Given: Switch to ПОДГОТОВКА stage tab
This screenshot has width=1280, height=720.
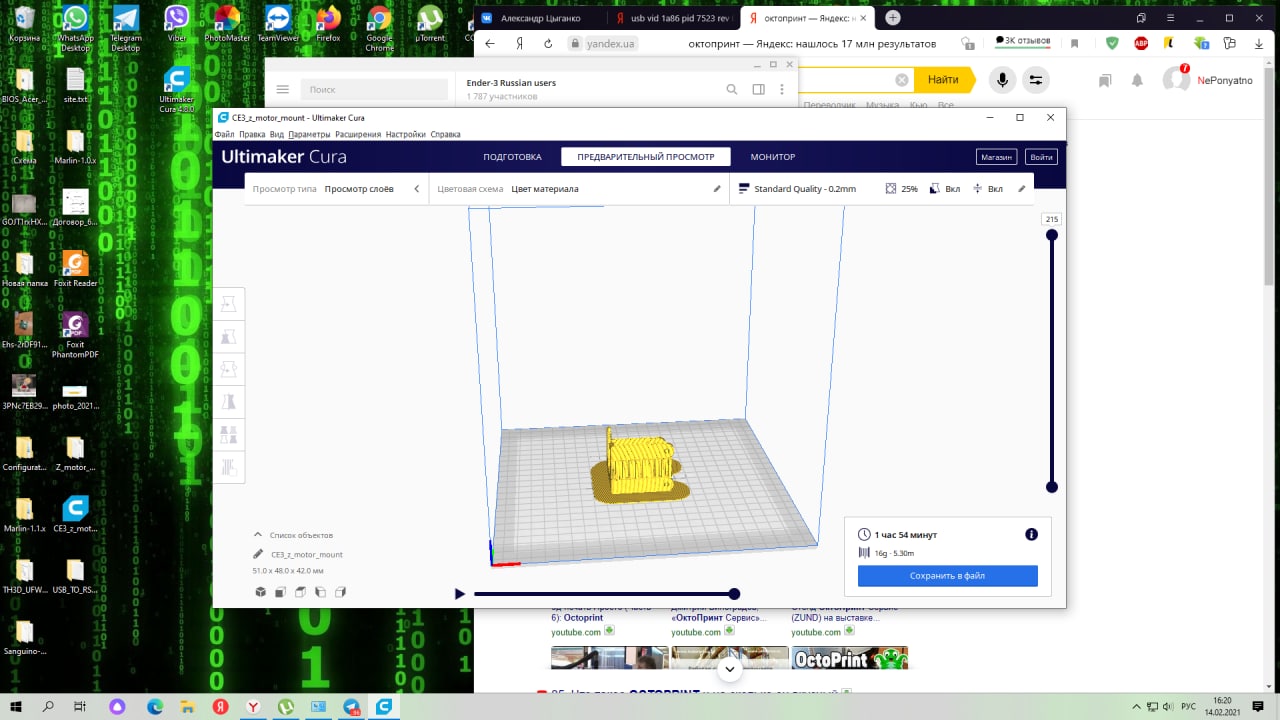Looking at the screenshot, I should pyautogui.click(x=512, y=157).
